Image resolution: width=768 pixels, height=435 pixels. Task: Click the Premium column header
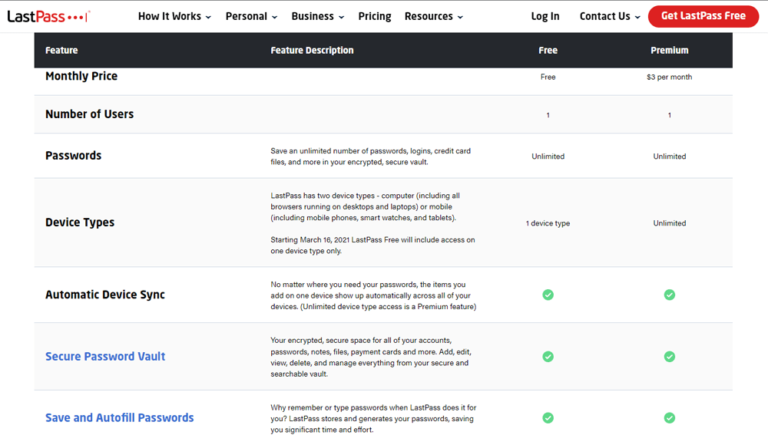pos(669,50)
